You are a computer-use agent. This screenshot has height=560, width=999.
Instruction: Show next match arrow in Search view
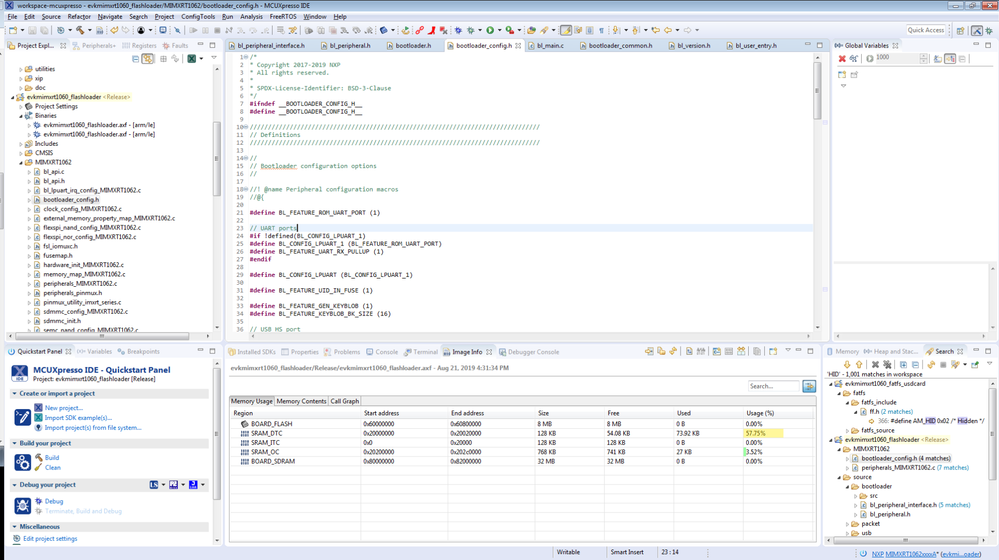pos(847,365)
